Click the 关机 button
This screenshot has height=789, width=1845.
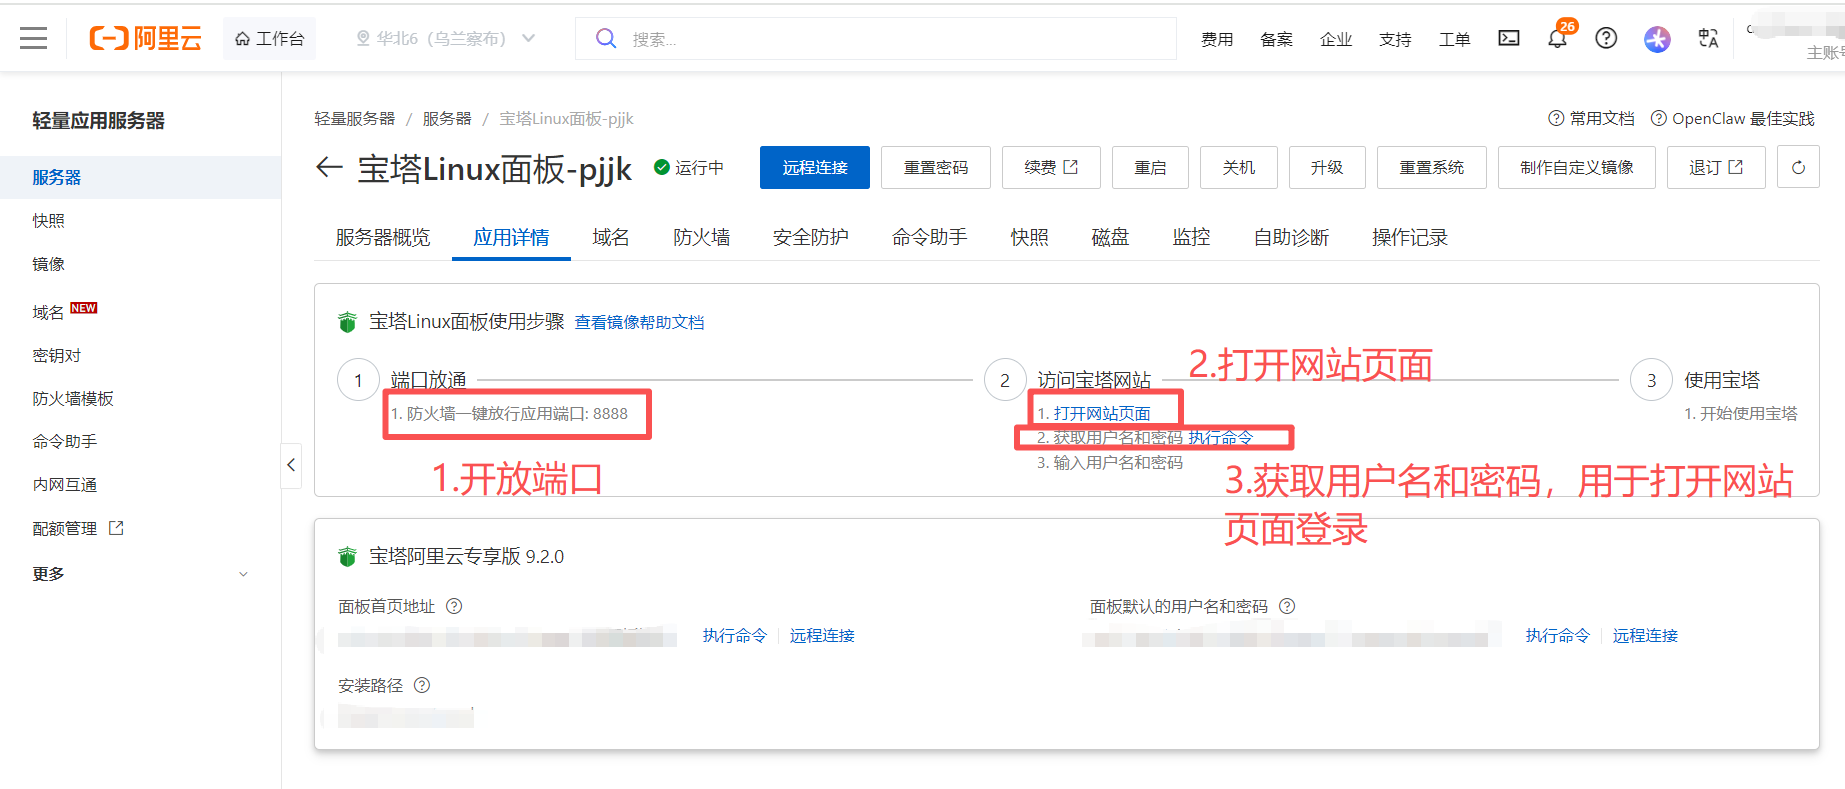click(x=1239, y=167)
